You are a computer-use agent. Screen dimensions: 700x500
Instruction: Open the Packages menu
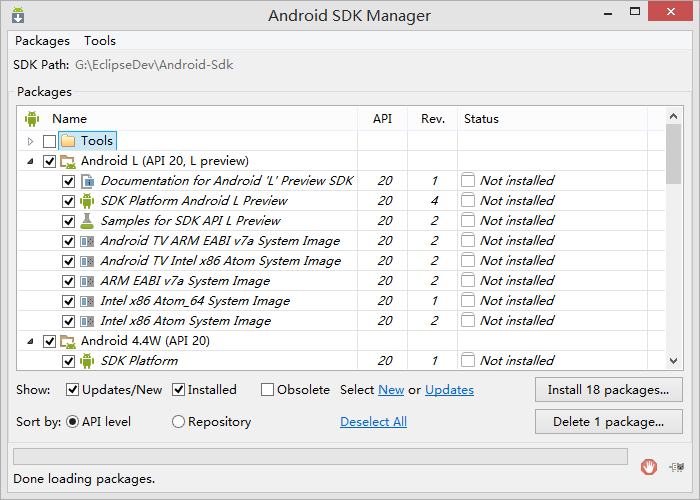click(43, 41)
